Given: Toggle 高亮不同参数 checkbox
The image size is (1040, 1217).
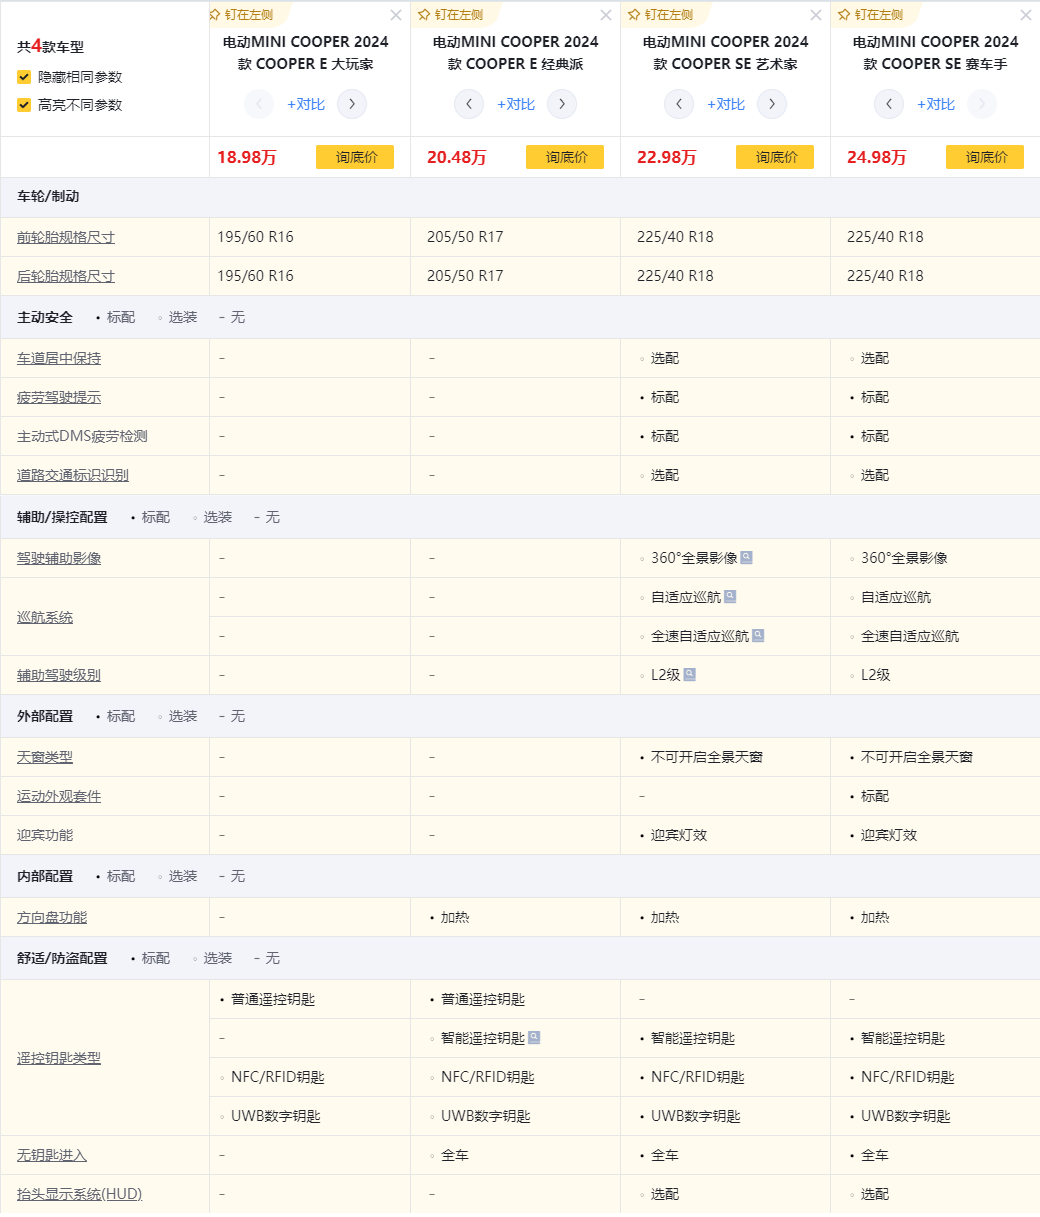Looking at the screenshot, I should click(24, 105).
